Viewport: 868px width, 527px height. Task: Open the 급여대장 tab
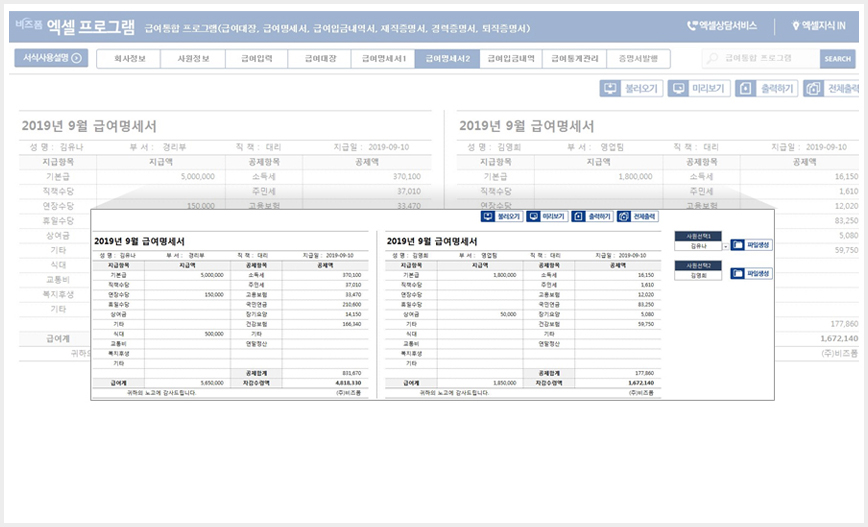[x=320, y=59]
